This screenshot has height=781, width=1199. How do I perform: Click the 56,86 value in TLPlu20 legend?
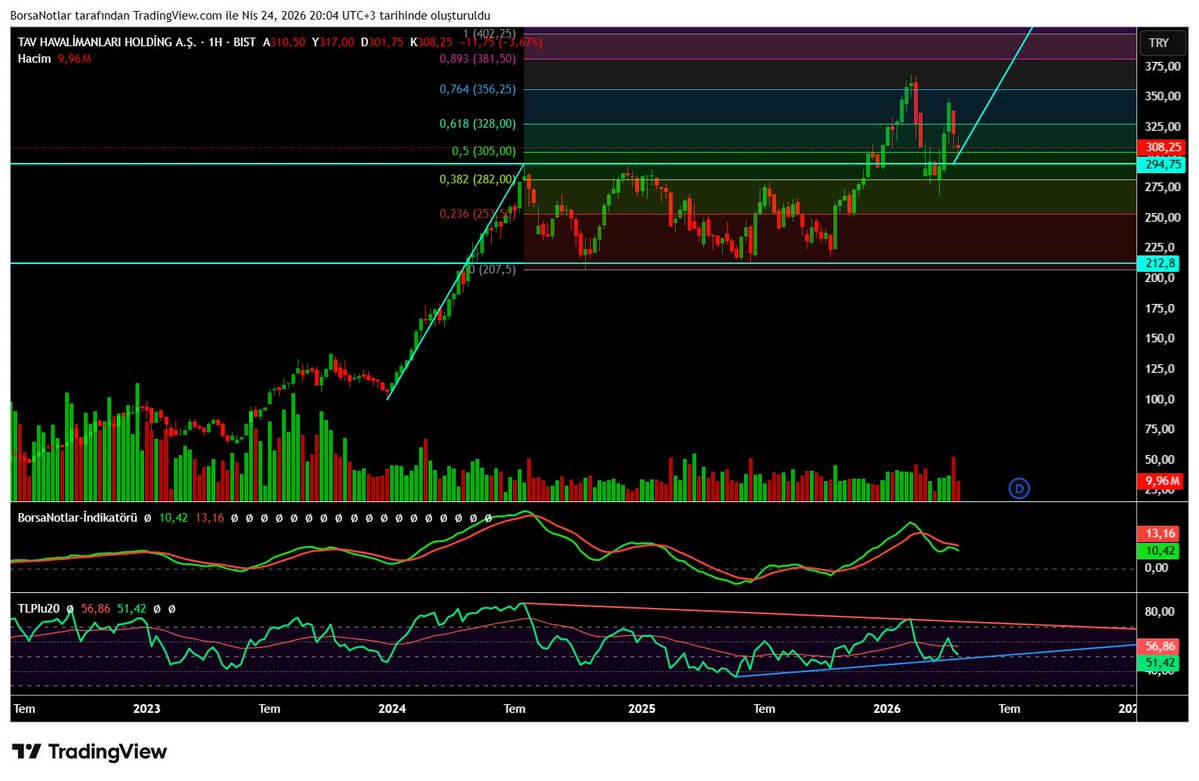(96, 609)
